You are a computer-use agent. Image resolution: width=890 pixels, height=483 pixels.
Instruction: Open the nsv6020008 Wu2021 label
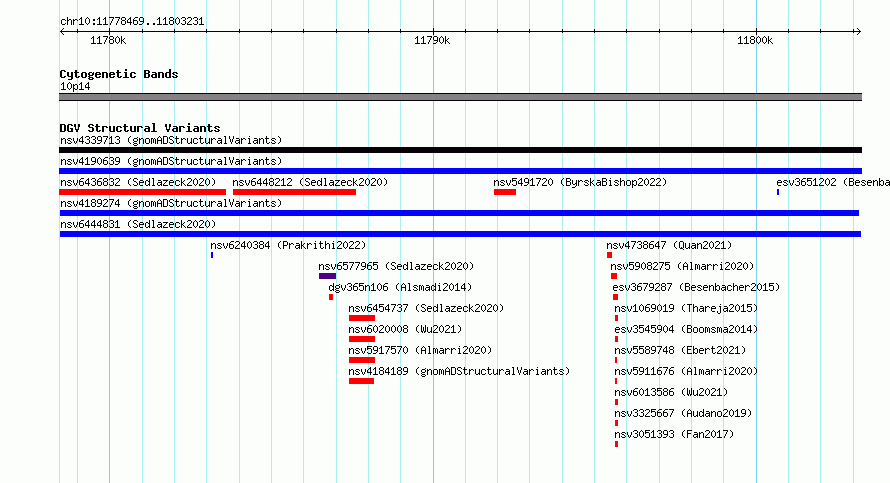[x=405, y=329]
